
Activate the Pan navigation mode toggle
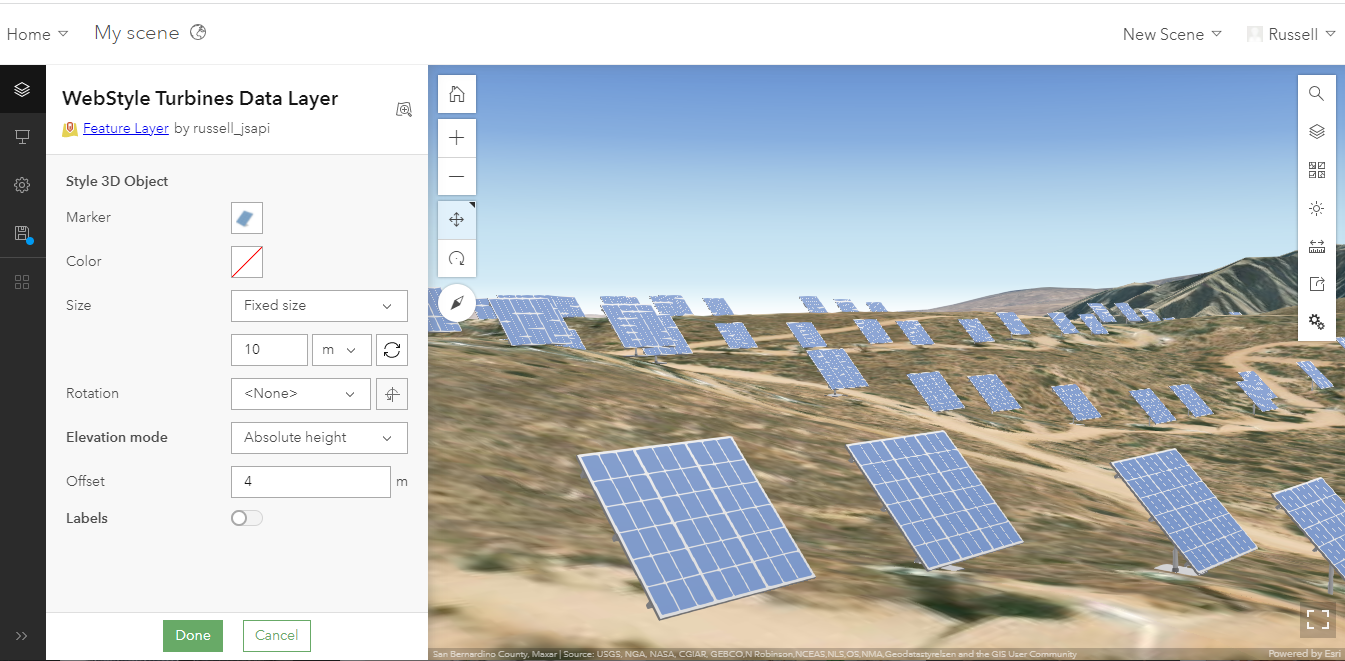point(456,218)
